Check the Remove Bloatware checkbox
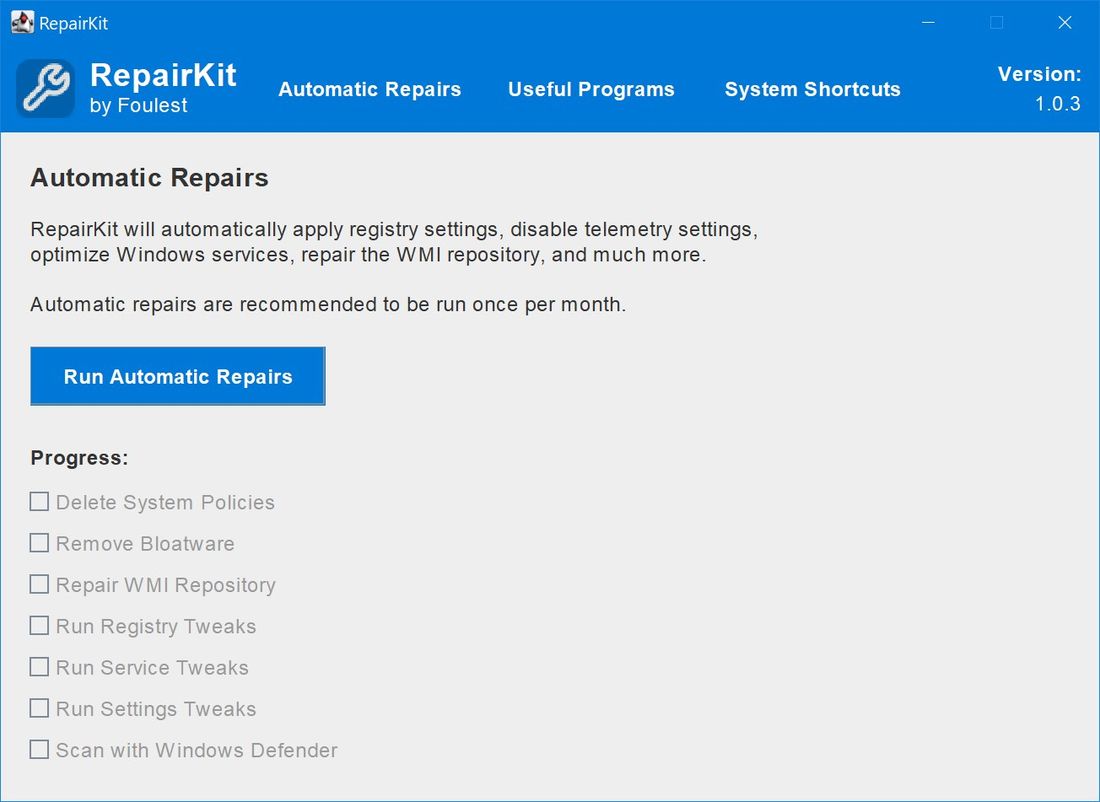Viewport: 1100px width, 802px height. (x=39, y=542)
